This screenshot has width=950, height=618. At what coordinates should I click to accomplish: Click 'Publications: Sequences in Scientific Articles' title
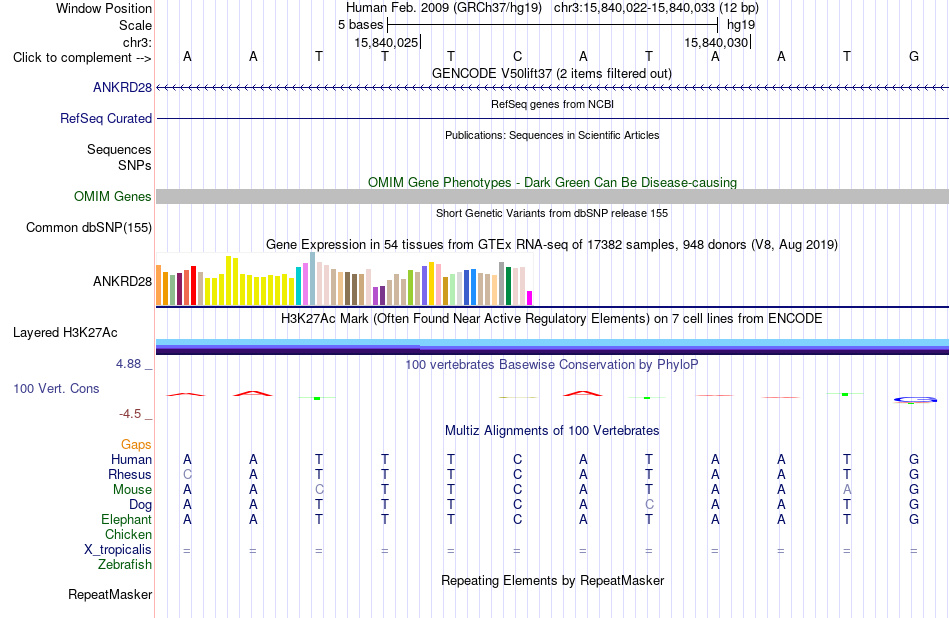(552, 135)
